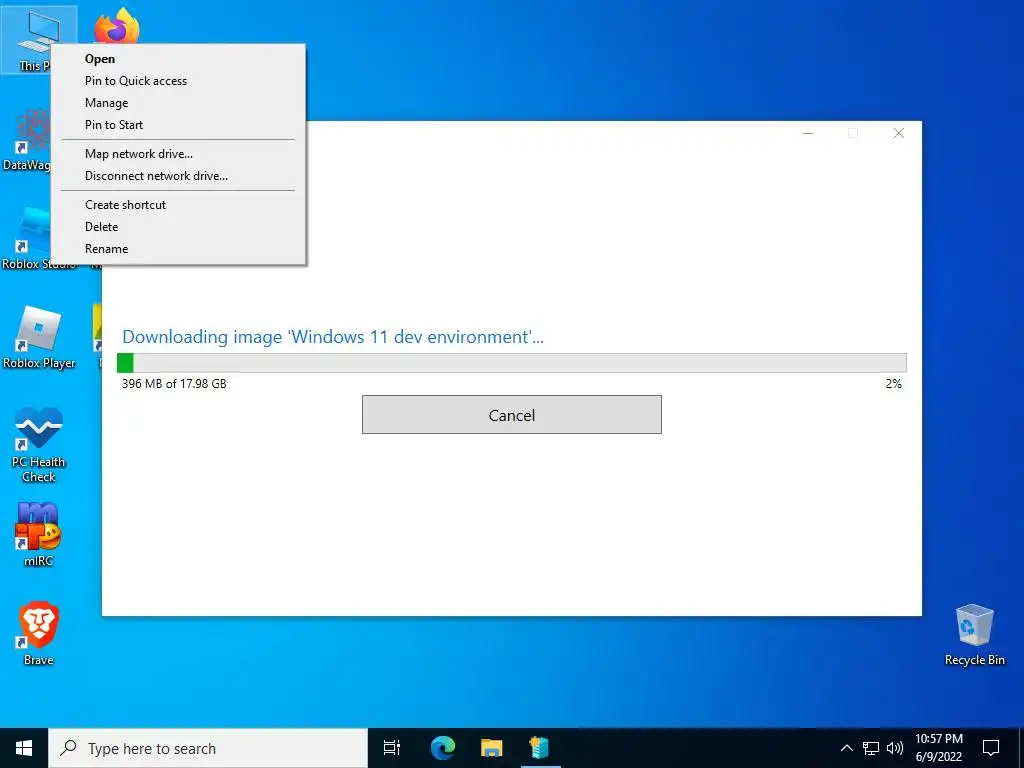This screenshot has width=1024, height=768.
Task: Select the DataWag desktop shortcut
Action: (27, 140)
